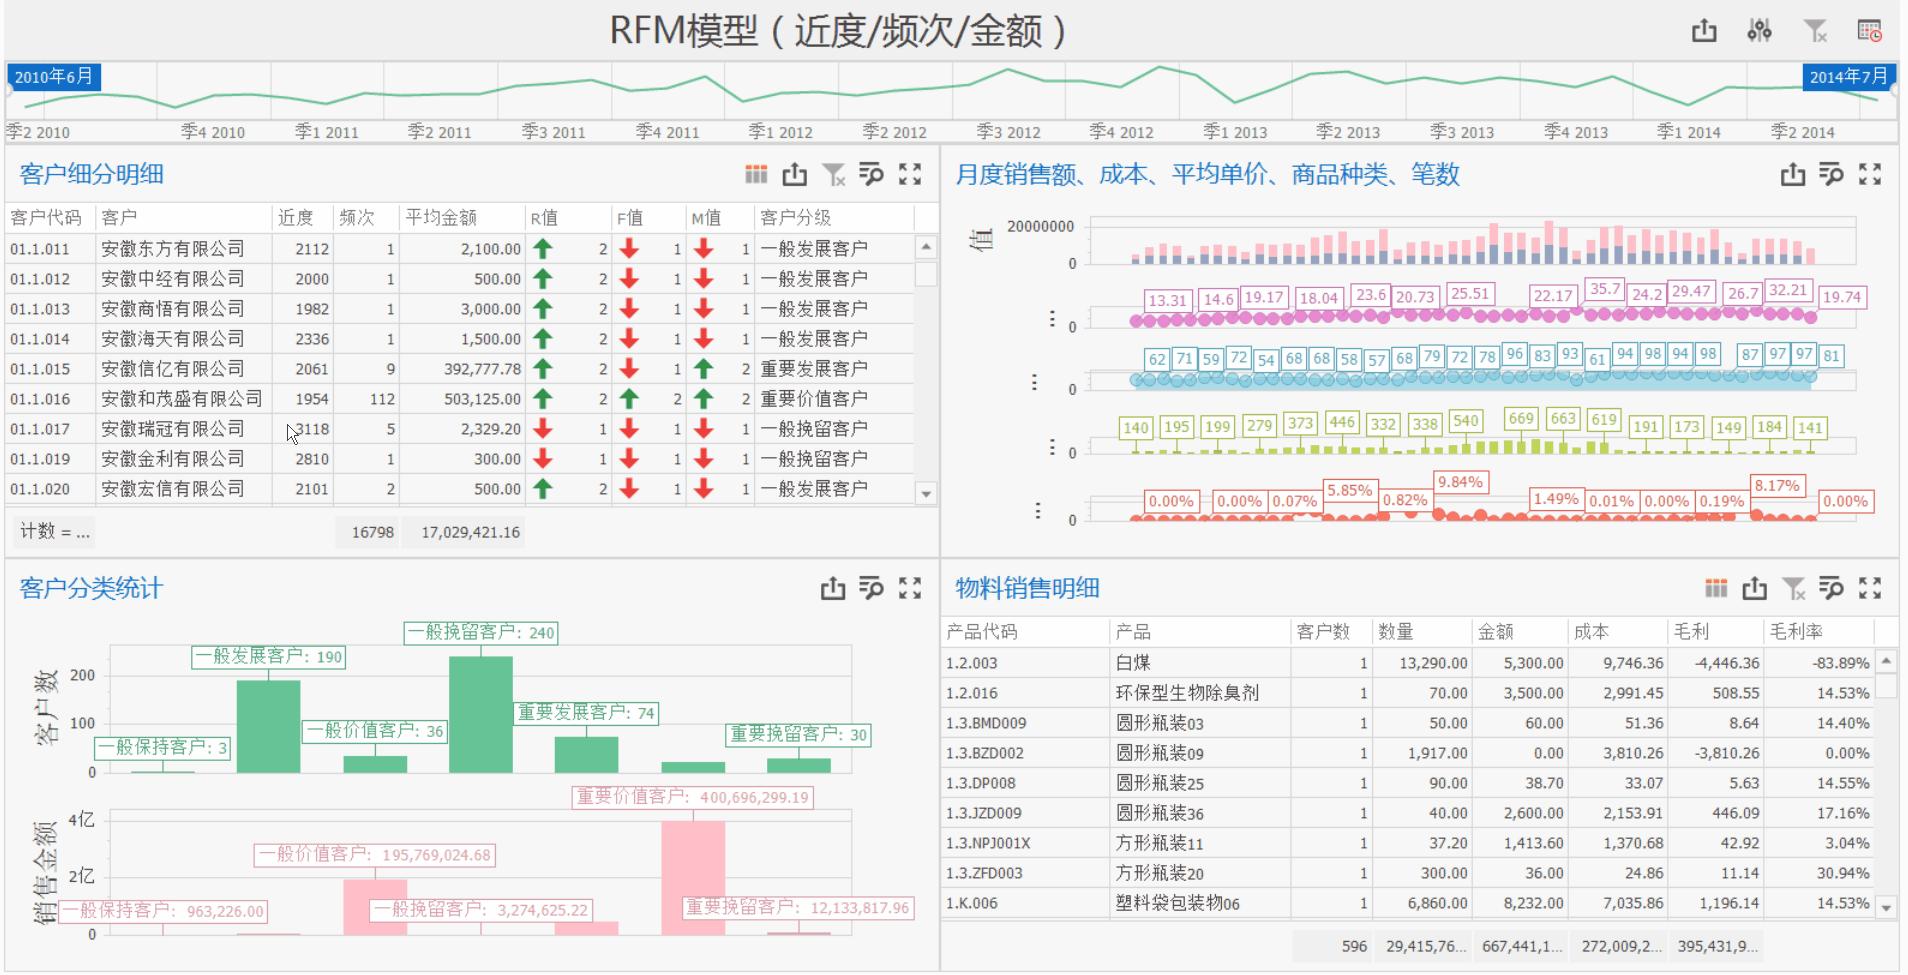Open the scheduled report calendar icon

point(1868,31)
